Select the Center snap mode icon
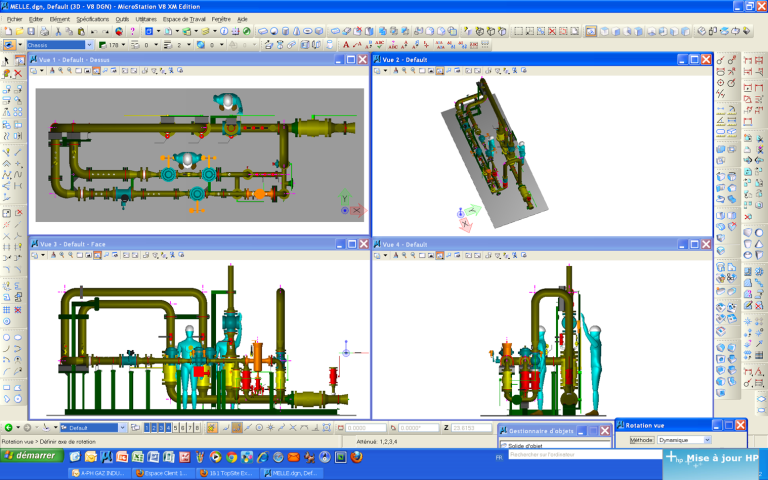Viewport: 768px width, 480px height. click(x=259, y=428)
